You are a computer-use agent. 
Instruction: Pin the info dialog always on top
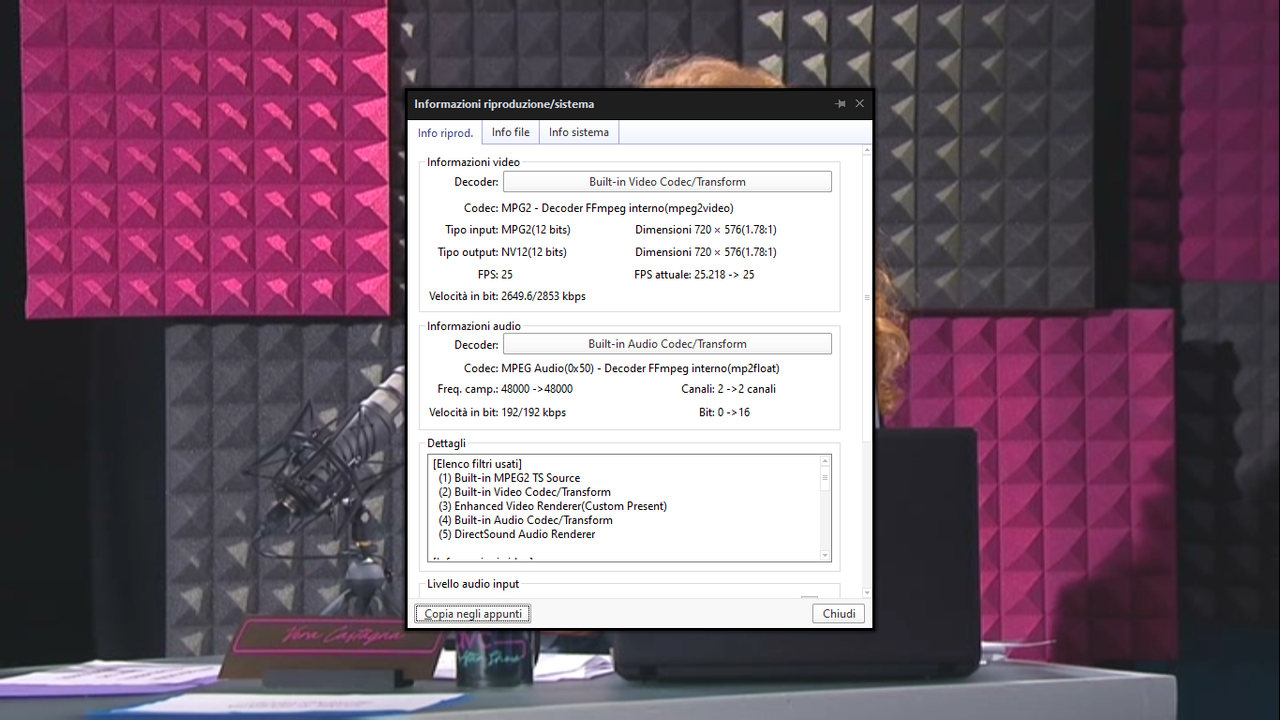tap(840, 103)
